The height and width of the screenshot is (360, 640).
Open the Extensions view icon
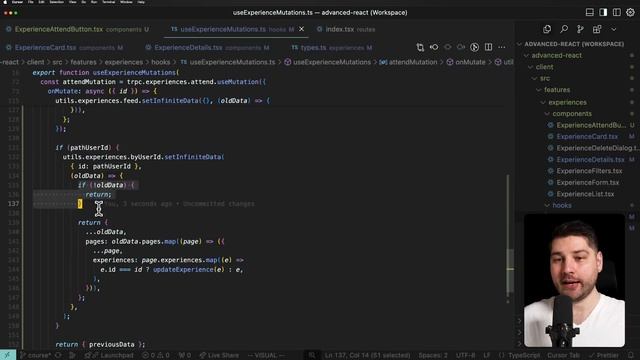[597, 29]
